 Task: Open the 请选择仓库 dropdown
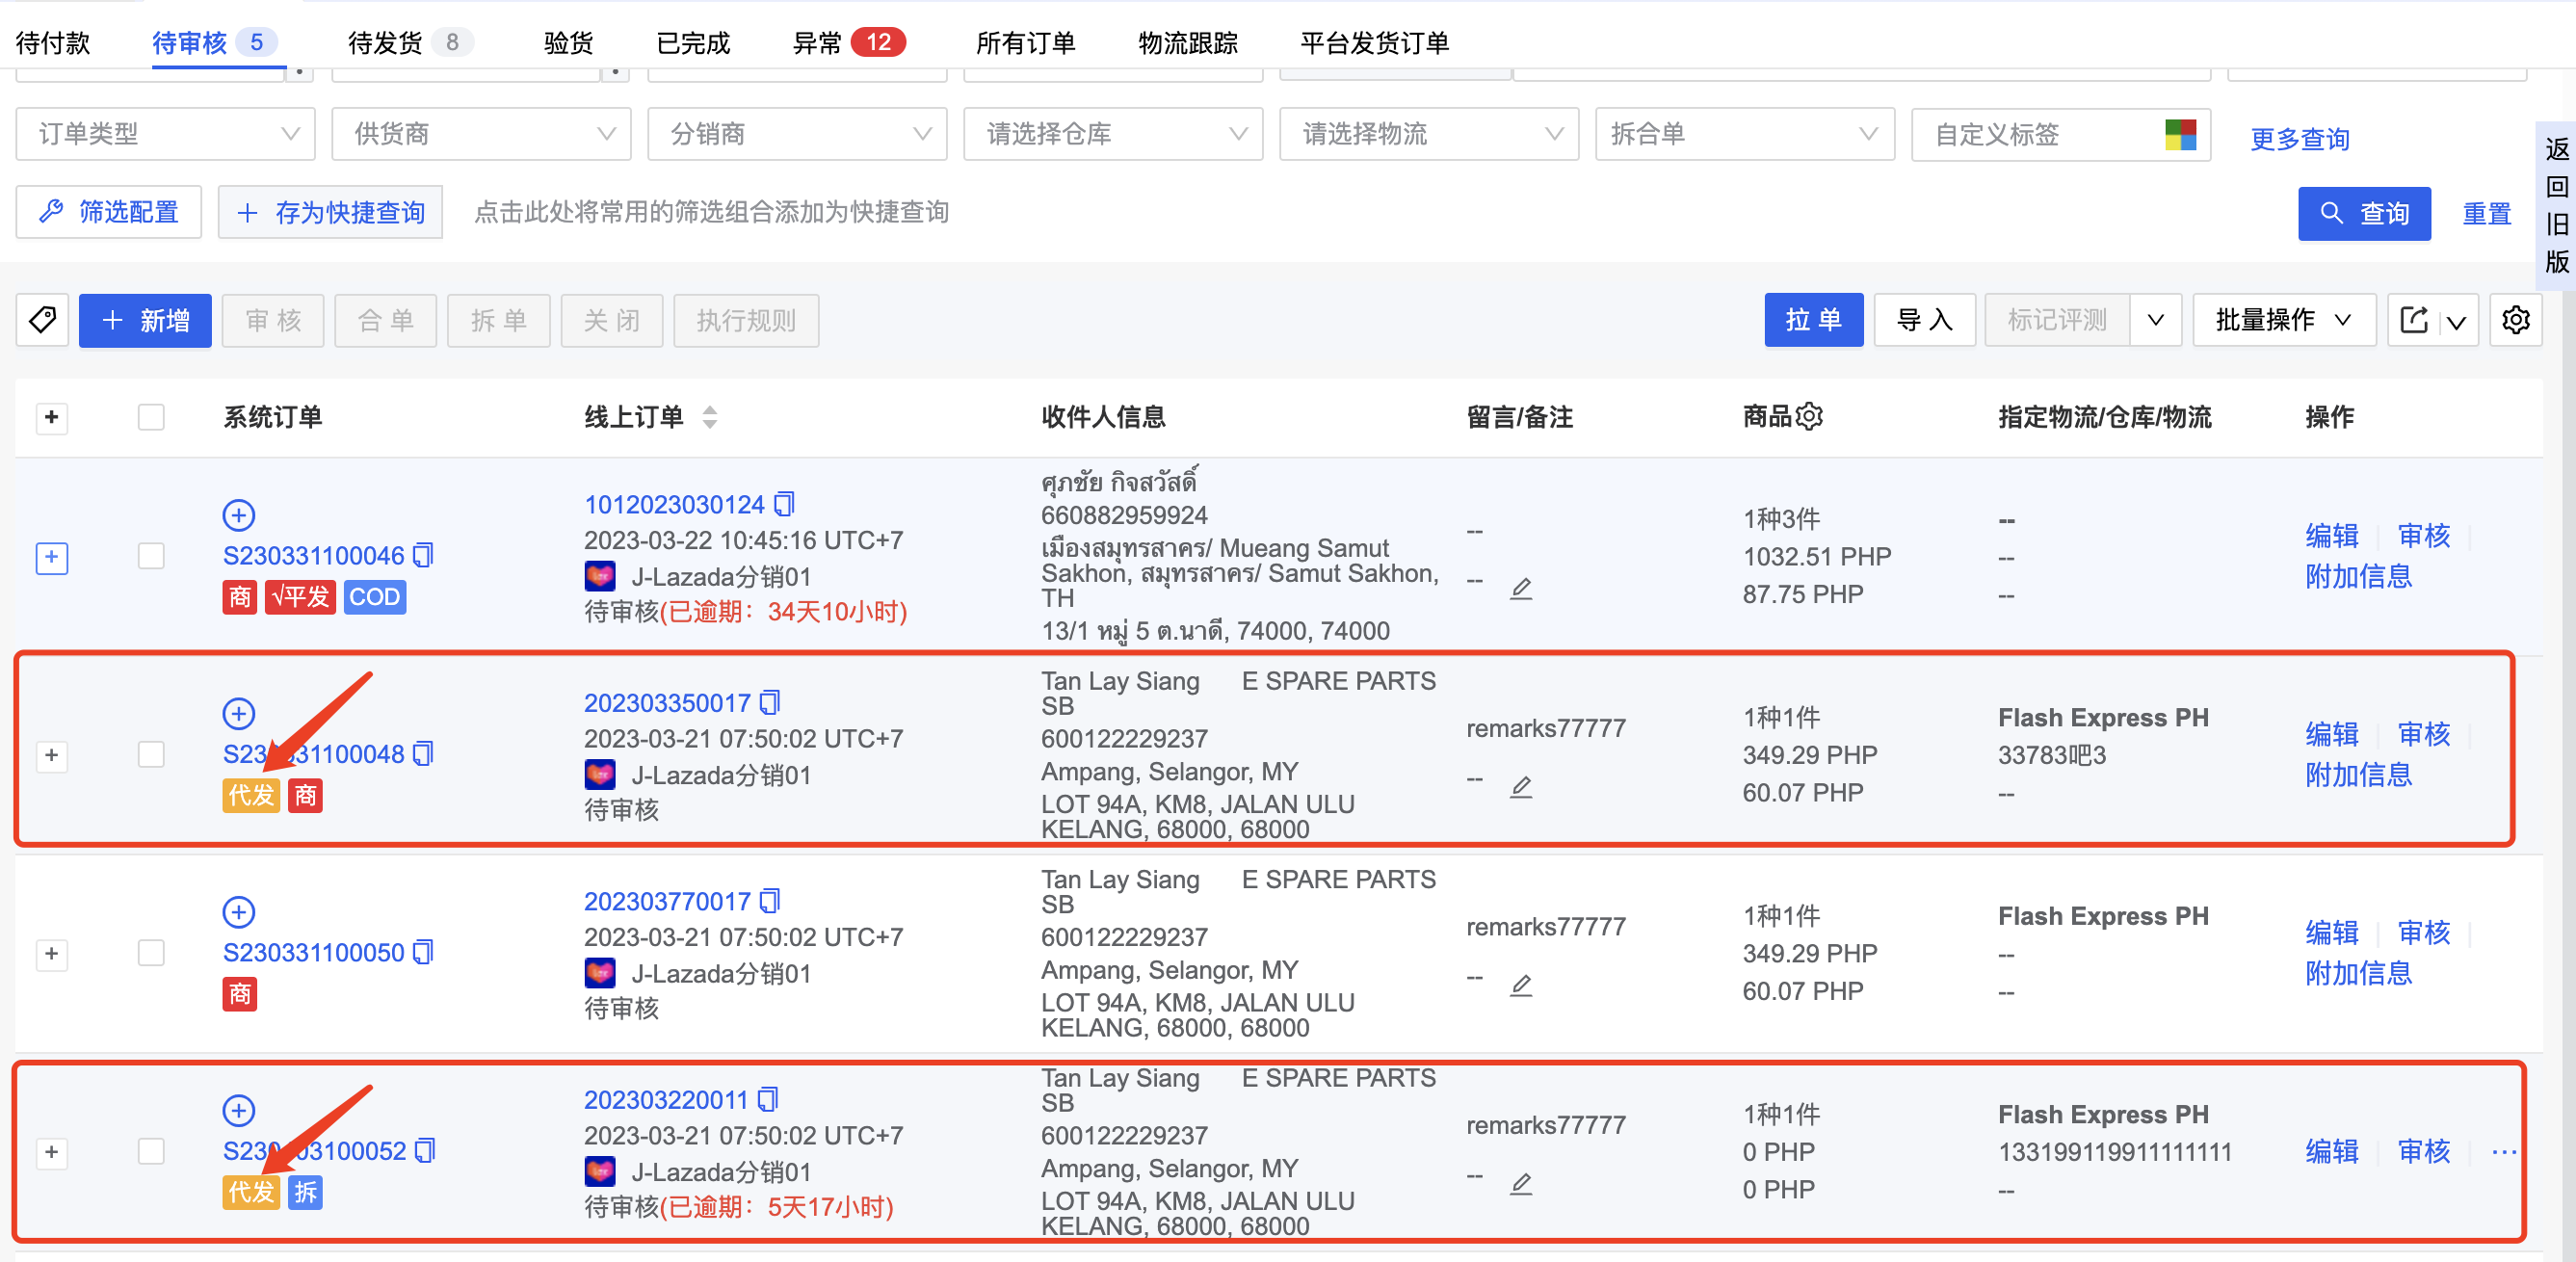tap(1114, 134)
